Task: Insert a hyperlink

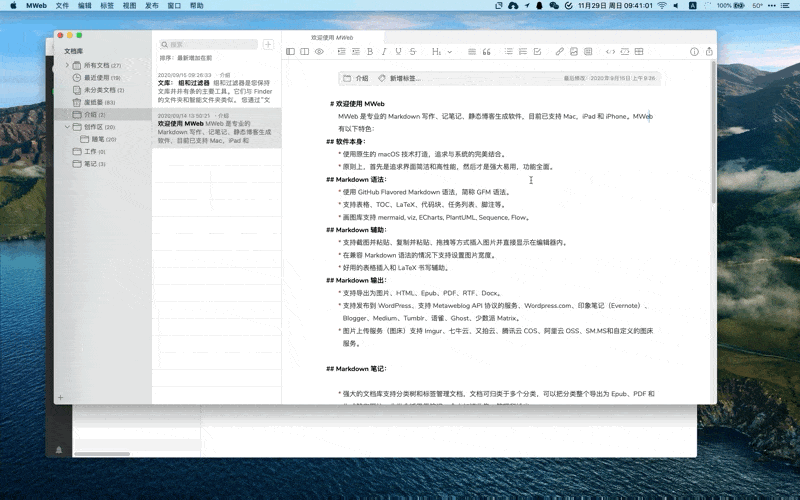Action: coord(560,52)
